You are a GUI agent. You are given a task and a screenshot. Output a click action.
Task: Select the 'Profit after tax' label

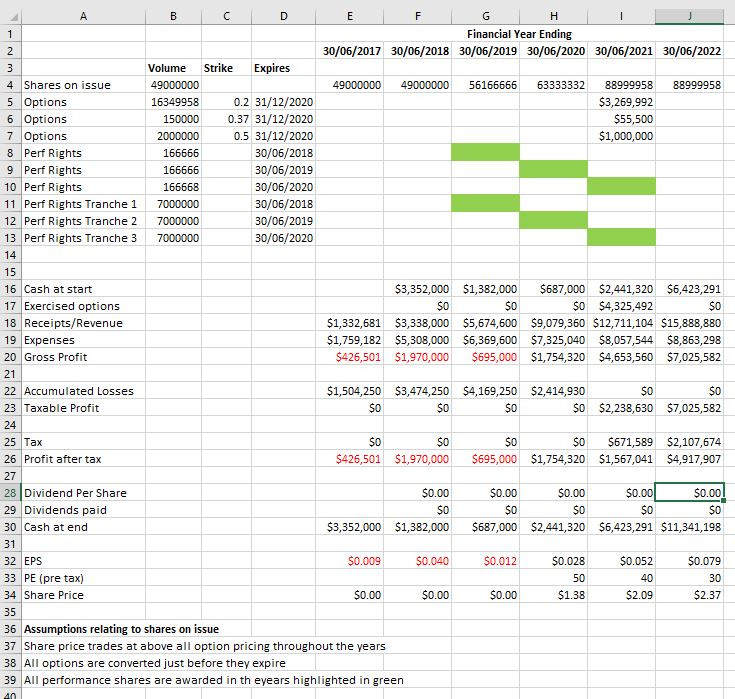coord(83,459)
